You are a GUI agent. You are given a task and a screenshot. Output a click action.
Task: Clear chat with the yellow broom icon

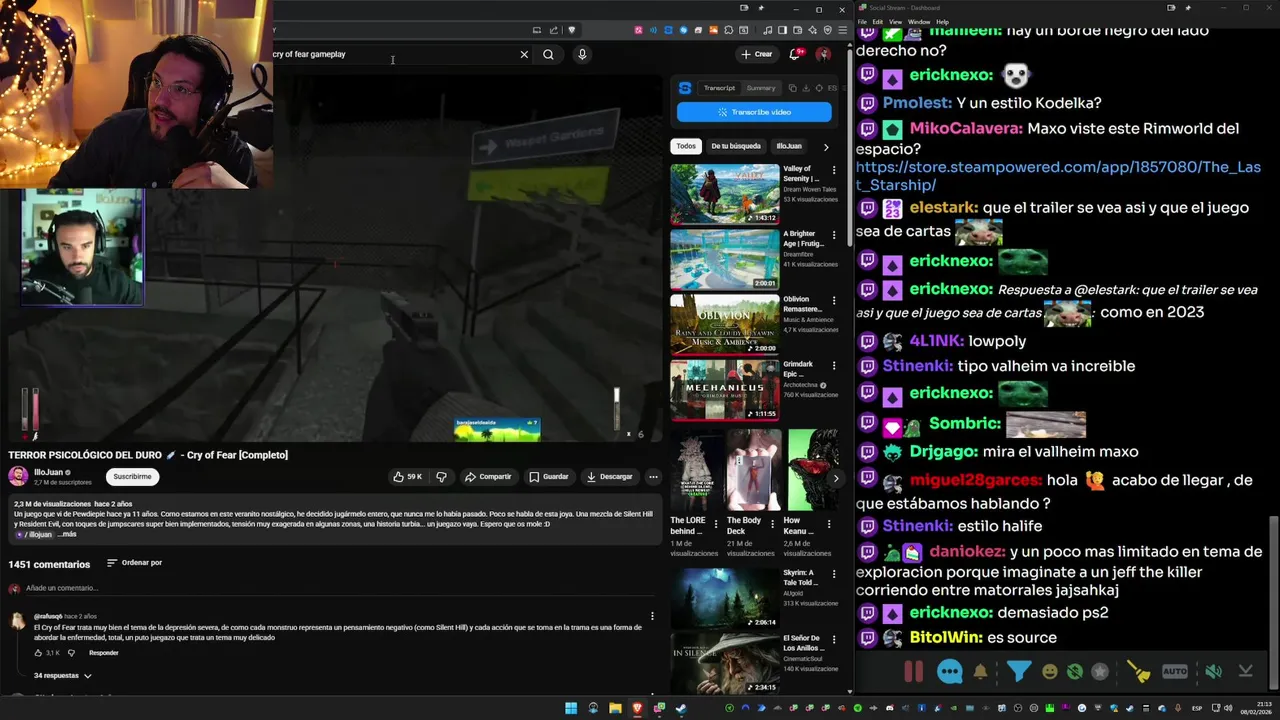point(1138,672)
